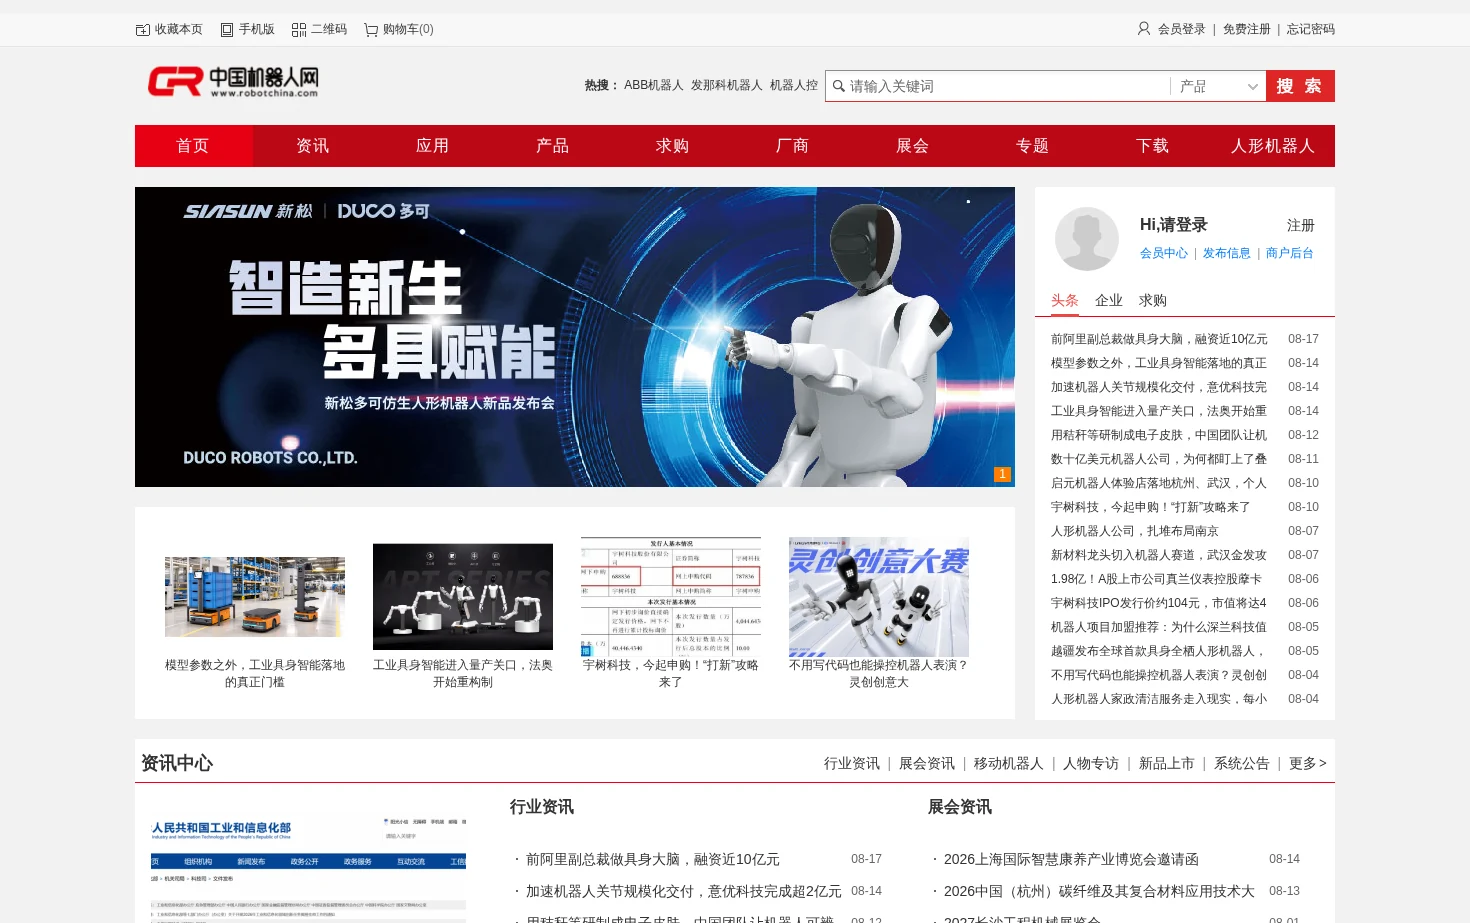
Task: Switch to the 求购 tab in sidebar
Action: point(1153,301)
